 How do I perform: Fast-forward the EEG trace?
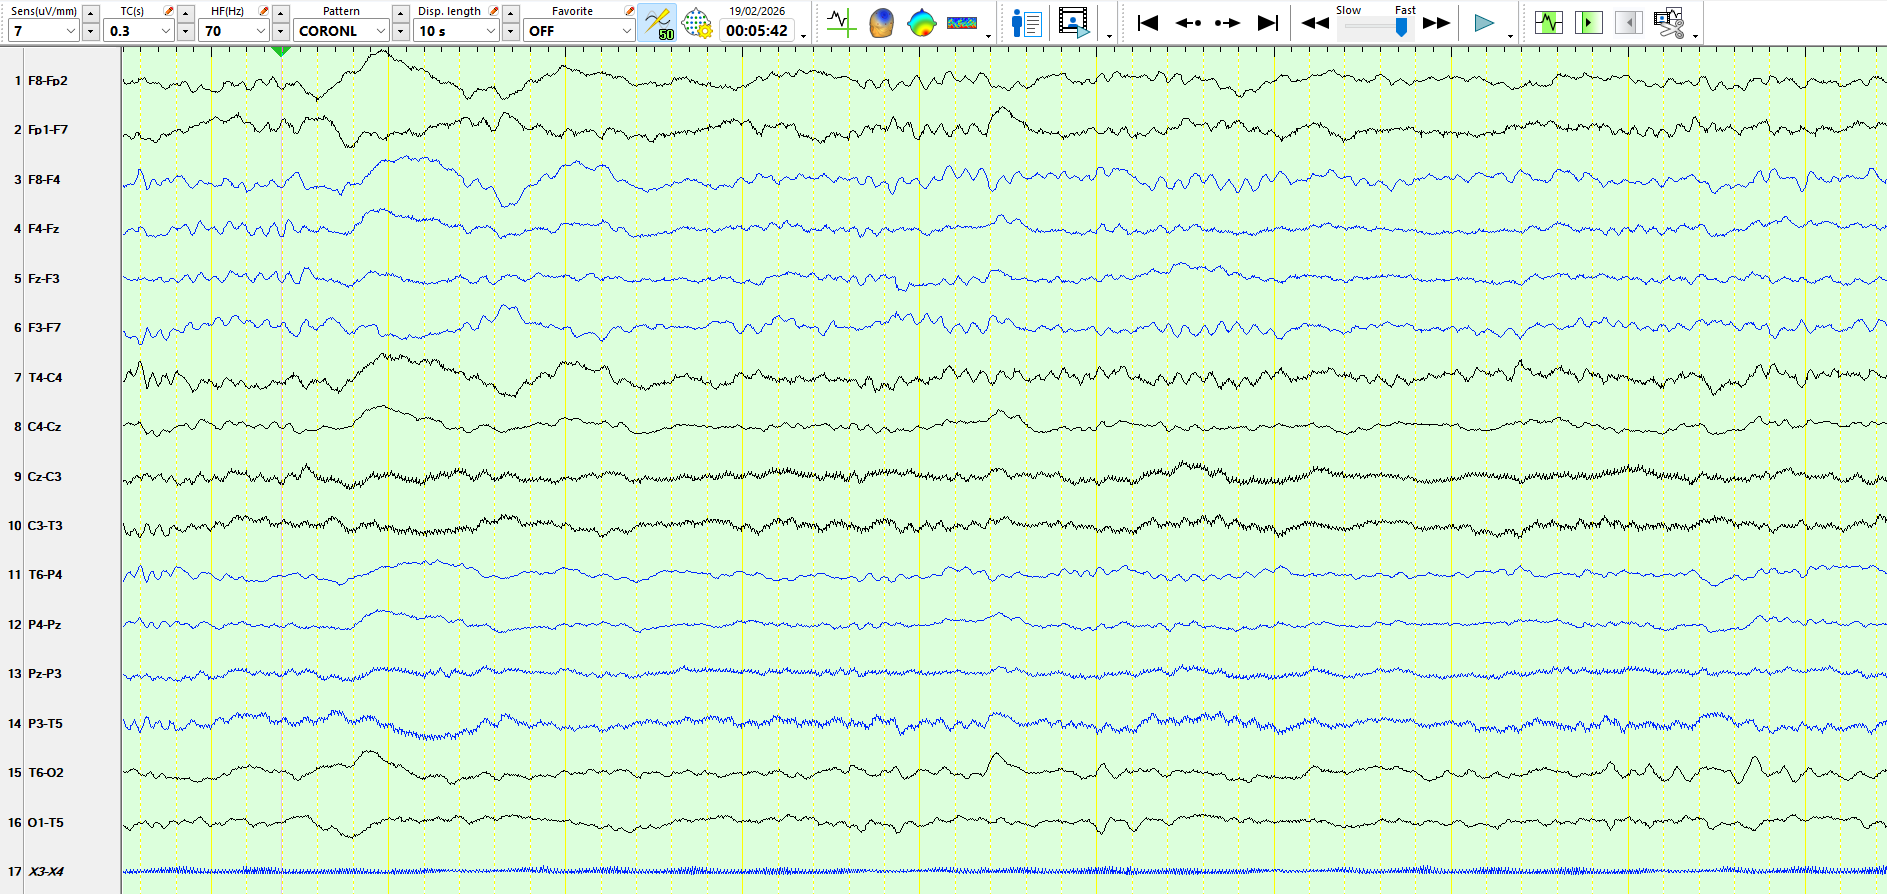click(1437, 23)
